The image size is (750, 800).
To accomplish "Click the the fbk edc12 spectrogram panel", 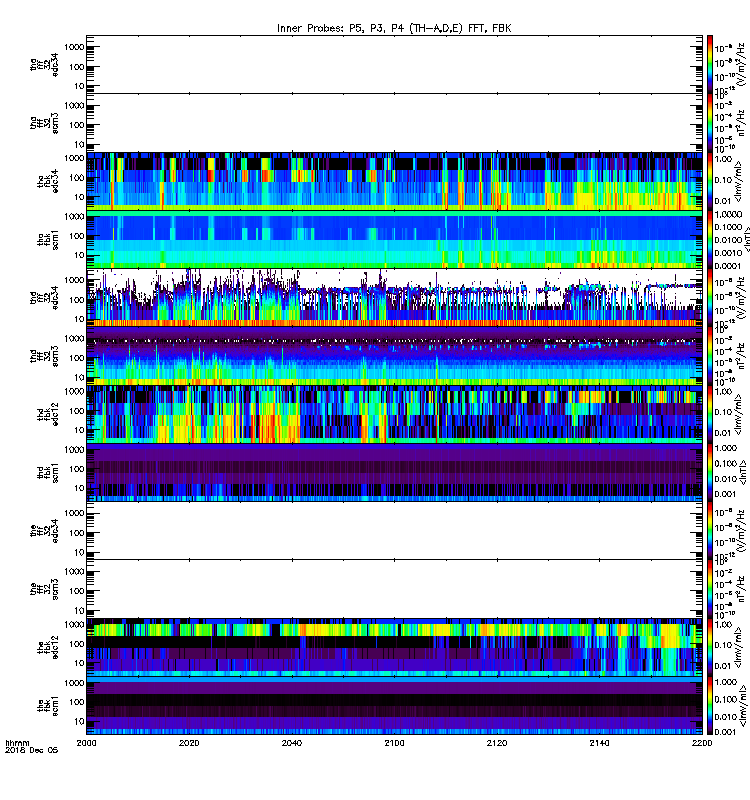I will click(x=394, y=647).
